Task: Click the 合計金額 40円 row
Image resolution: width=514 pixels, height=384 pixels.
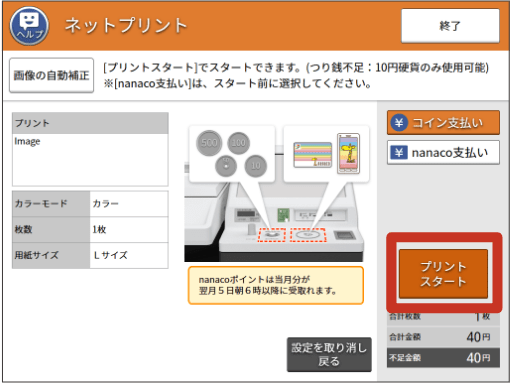Action: tap(443, 337)
